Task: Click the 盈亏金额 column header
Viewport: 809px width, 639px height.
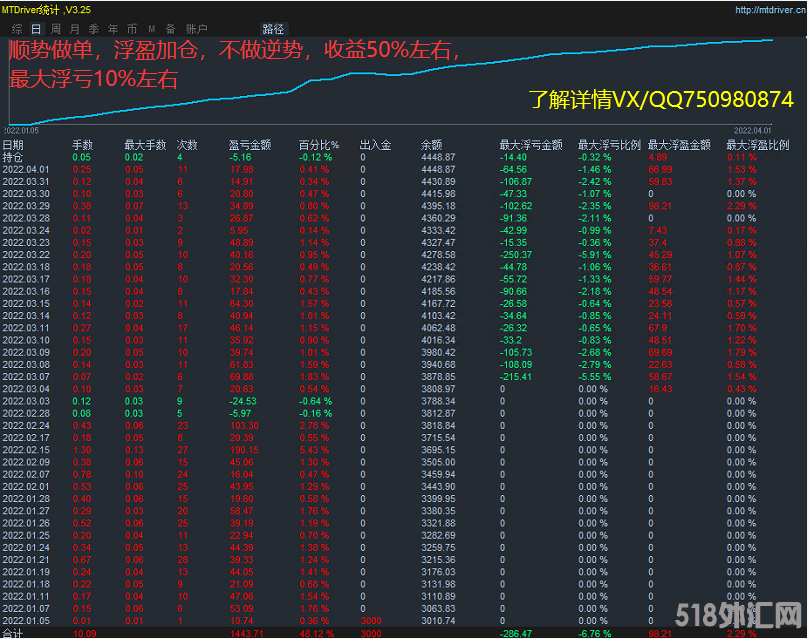Action: 250,145
